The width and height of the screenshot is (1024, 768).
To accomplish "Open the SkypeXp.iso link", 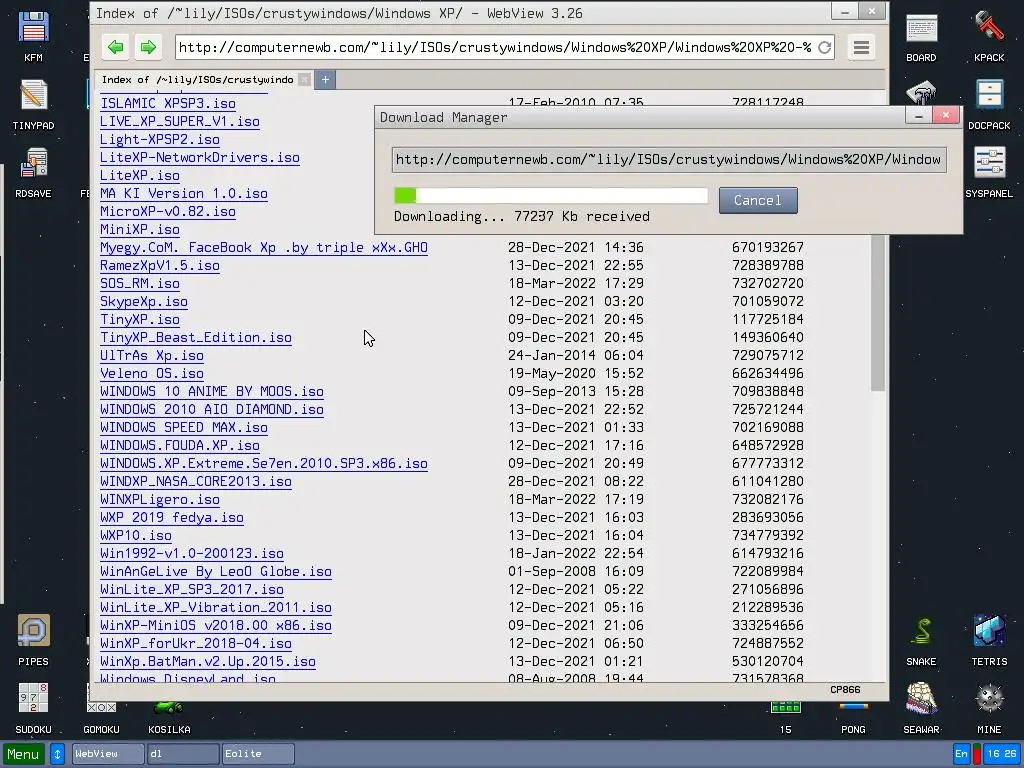I will pyautogui.click(x=144, y=302).
